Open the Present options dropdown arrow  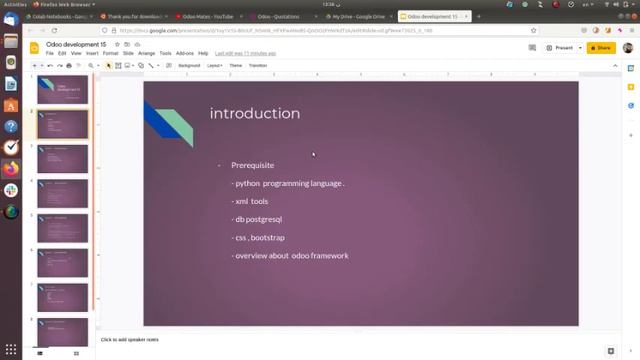click(580, 48)
